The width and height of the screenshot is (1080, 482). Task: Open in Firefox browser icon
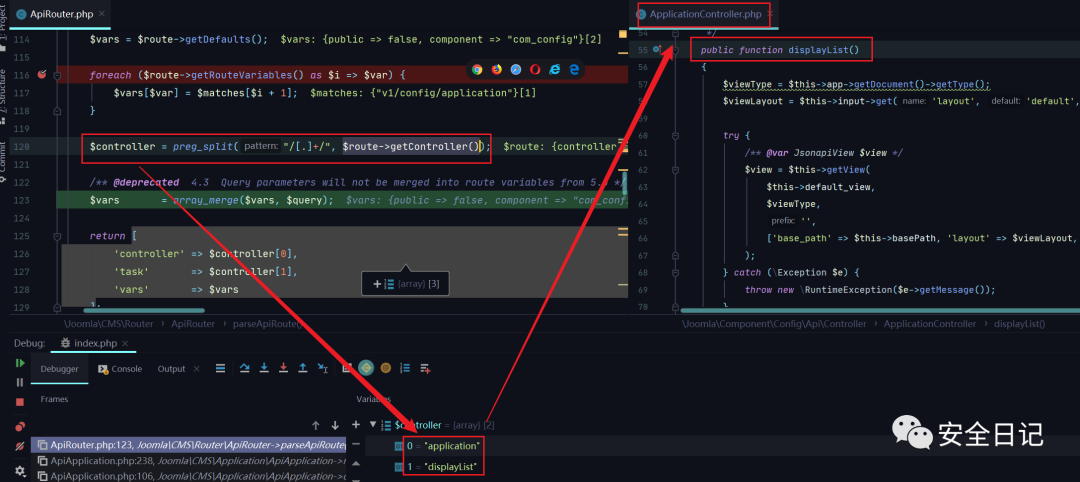tap(496, 69)
